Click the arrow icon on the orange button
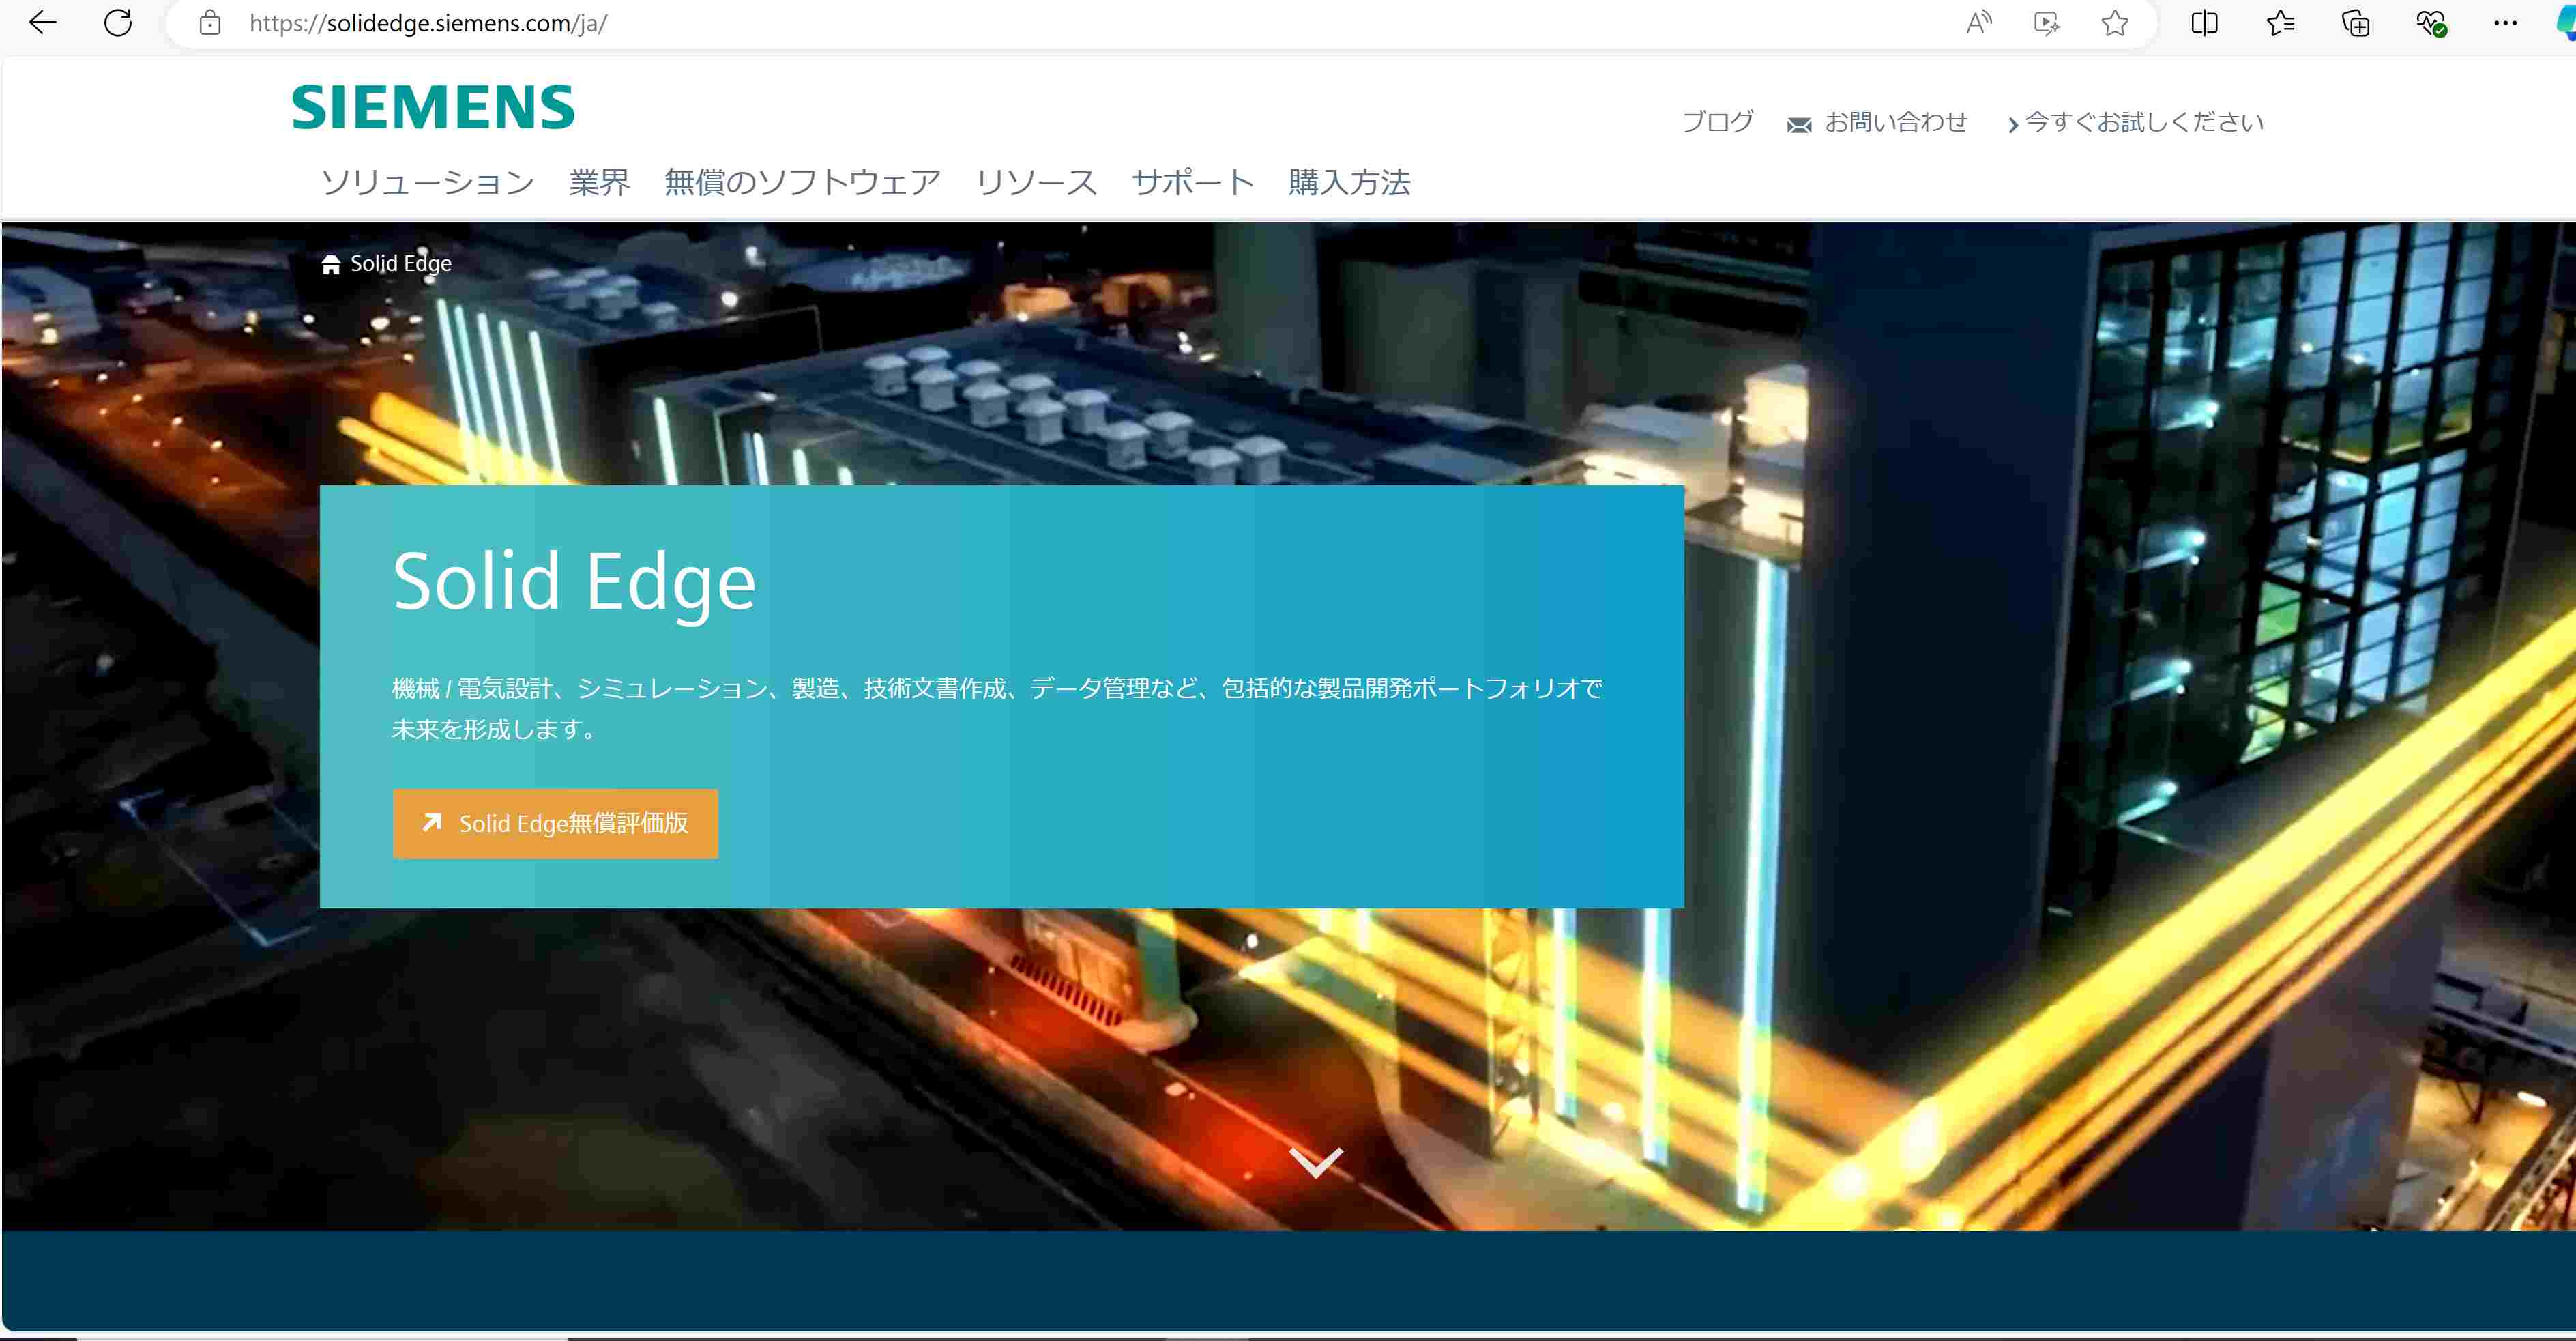 [431, 822]
